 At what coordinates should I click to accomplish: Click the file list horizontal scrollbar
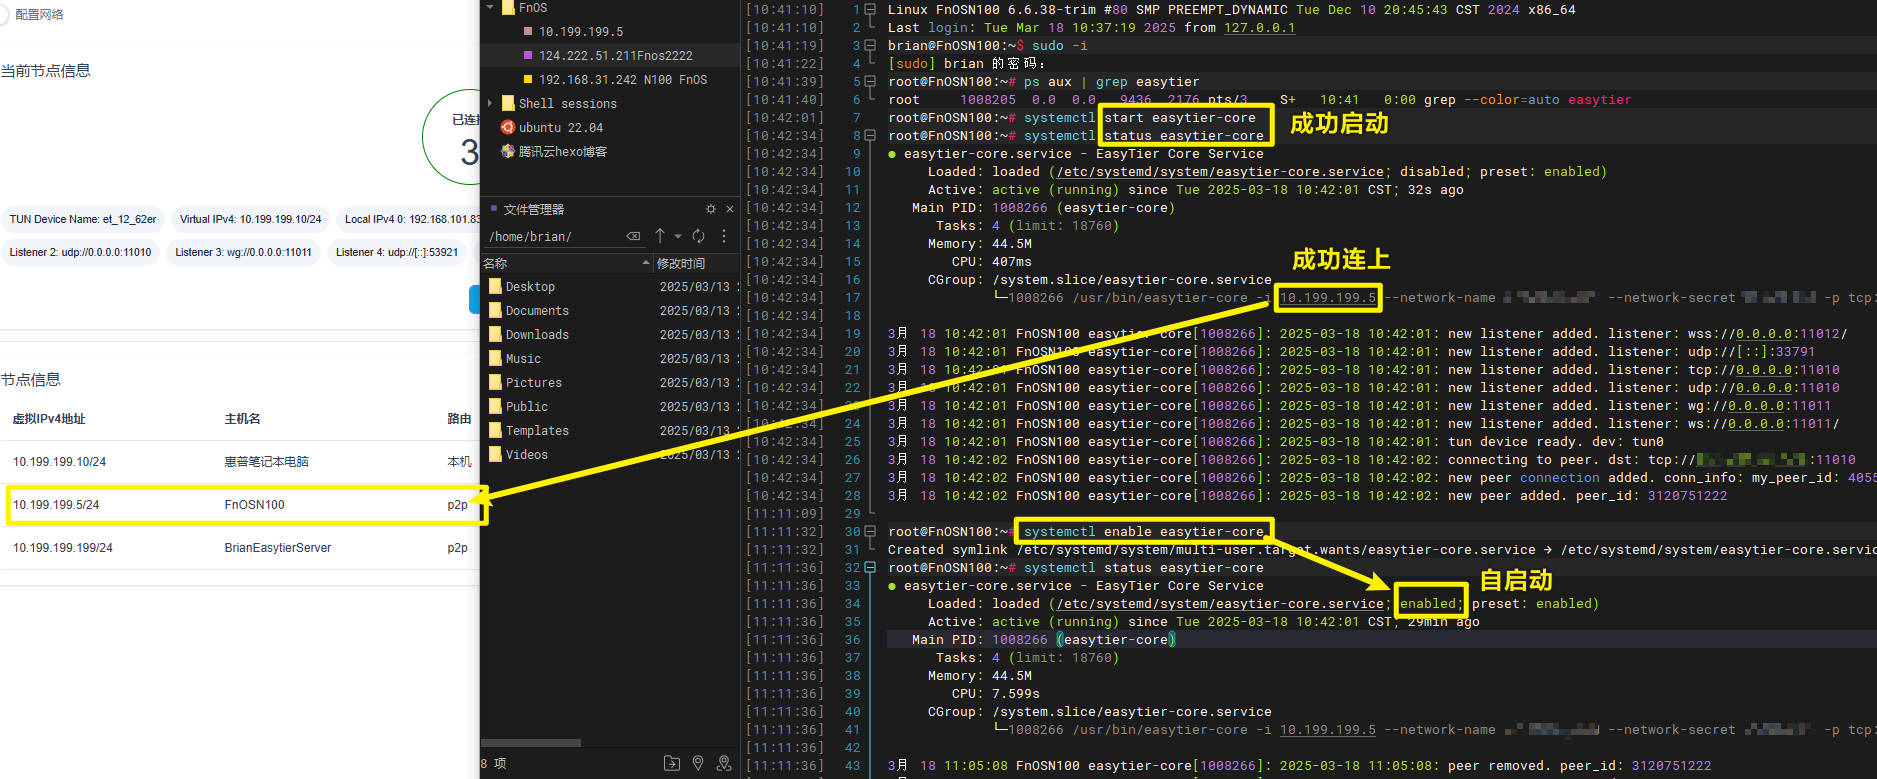531,743
